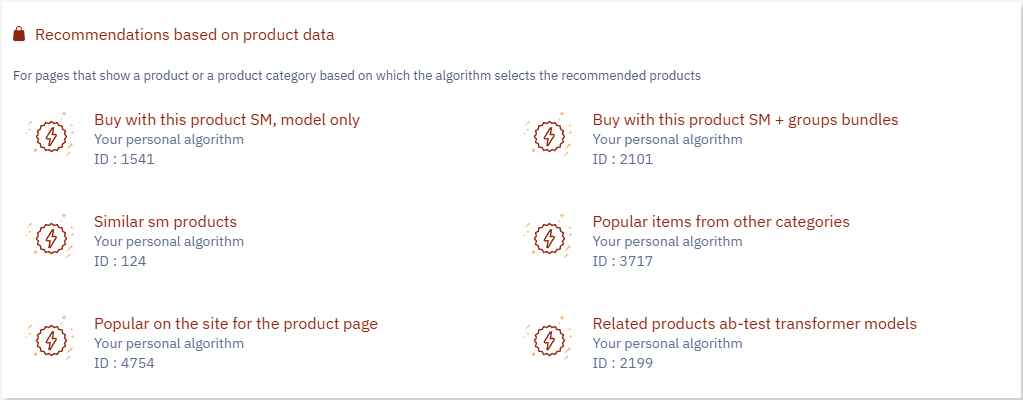The width and height of the screenshot is (1023, 400).
Task: Click ID : 124 label
Action: point(121,261)
